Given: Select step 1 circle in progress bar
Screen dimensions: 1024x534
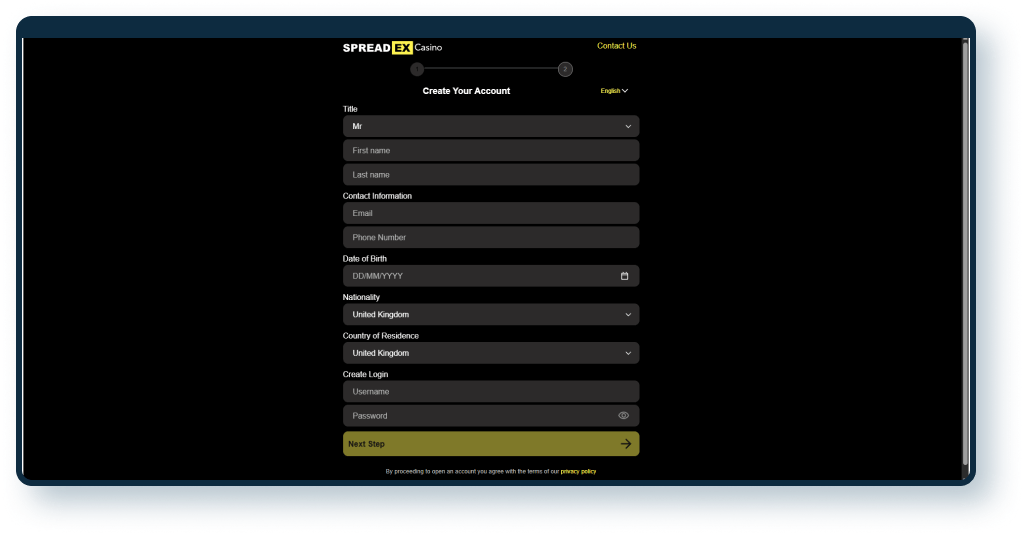Looking at the screenshot, I should 417,69.
